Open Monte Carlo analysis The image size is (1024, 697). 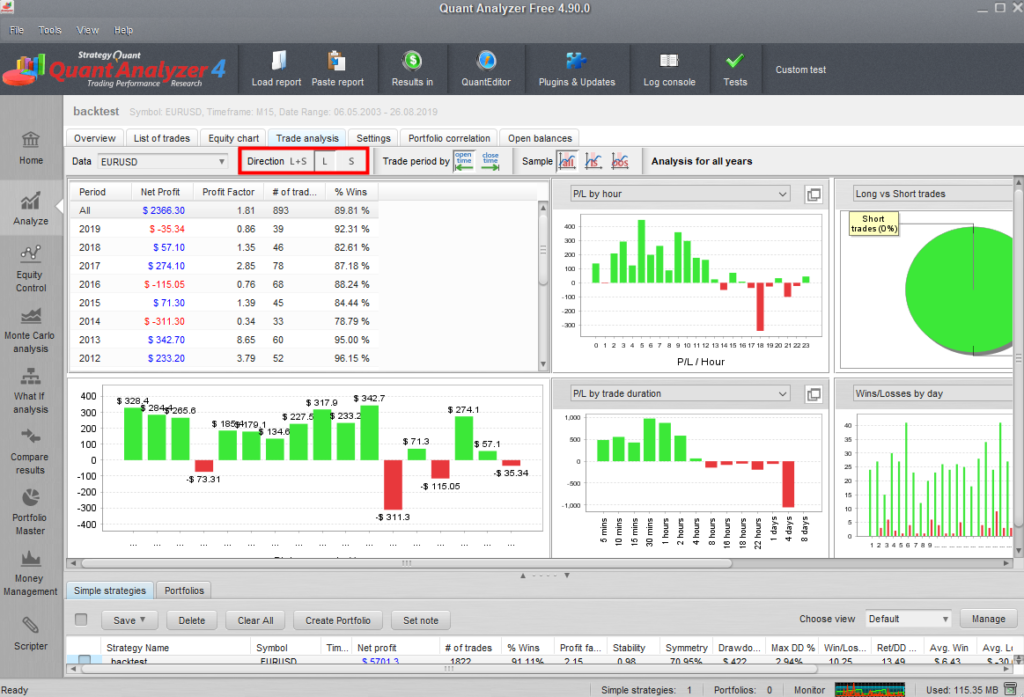tap(31, 331)
